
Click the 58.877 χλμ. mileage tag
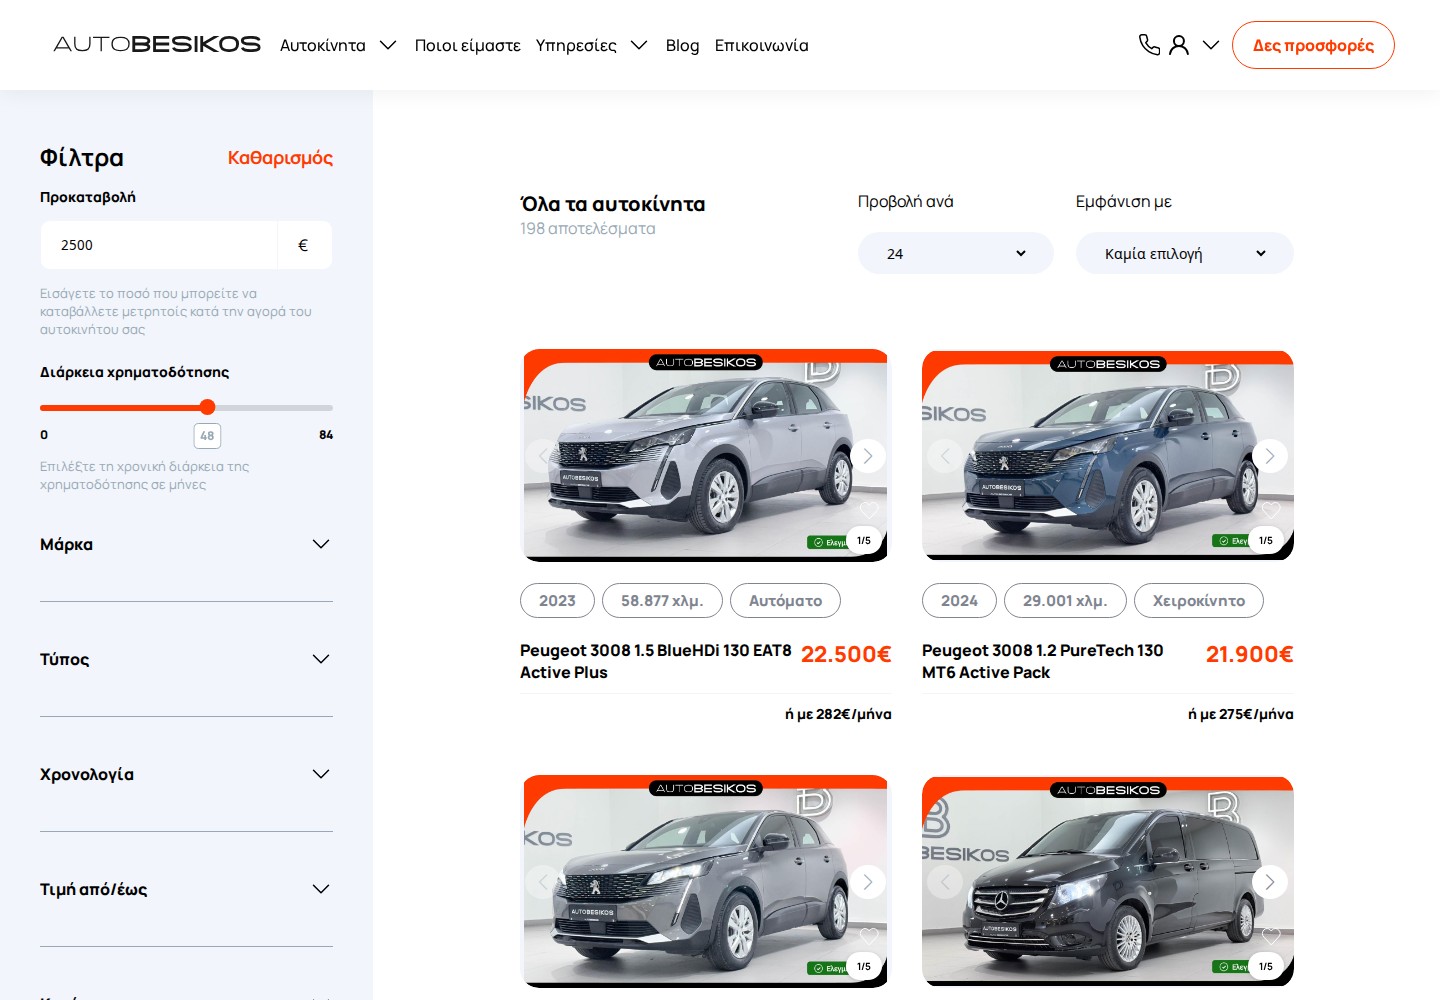click(x=662, y=601)
